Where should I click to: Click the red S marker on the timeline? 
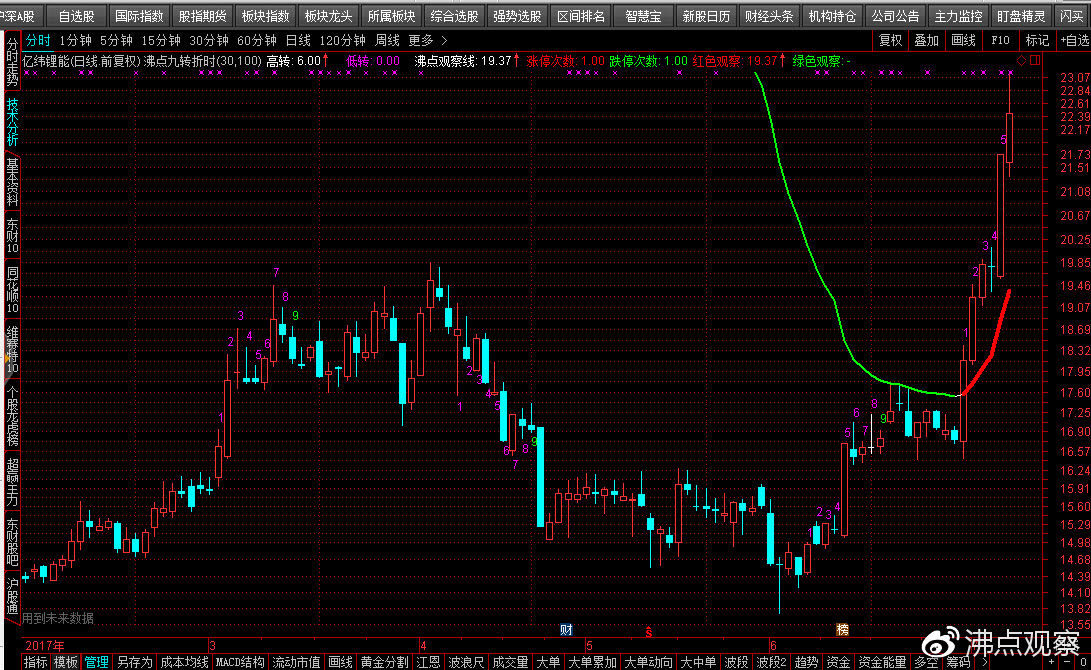pos(648,632)
